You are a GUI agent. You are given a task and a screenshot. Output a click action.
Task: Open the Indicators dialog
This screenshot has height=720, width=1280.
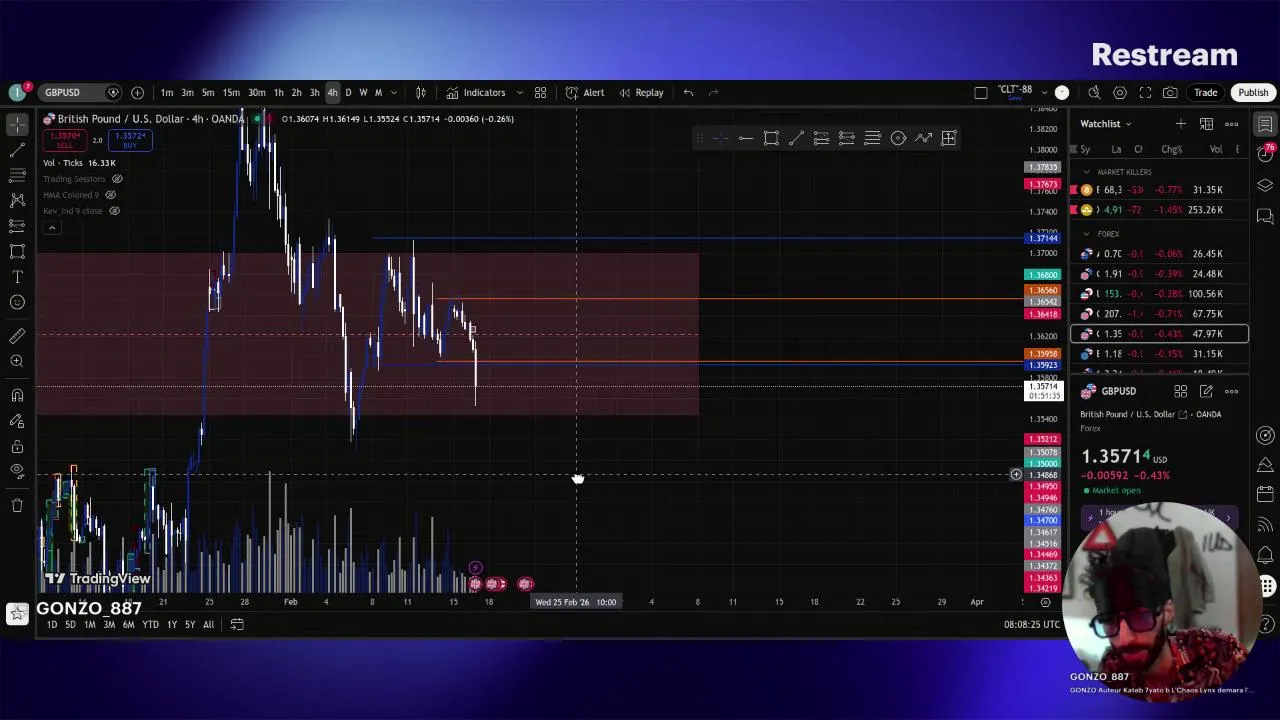click(x=476, y=92)
